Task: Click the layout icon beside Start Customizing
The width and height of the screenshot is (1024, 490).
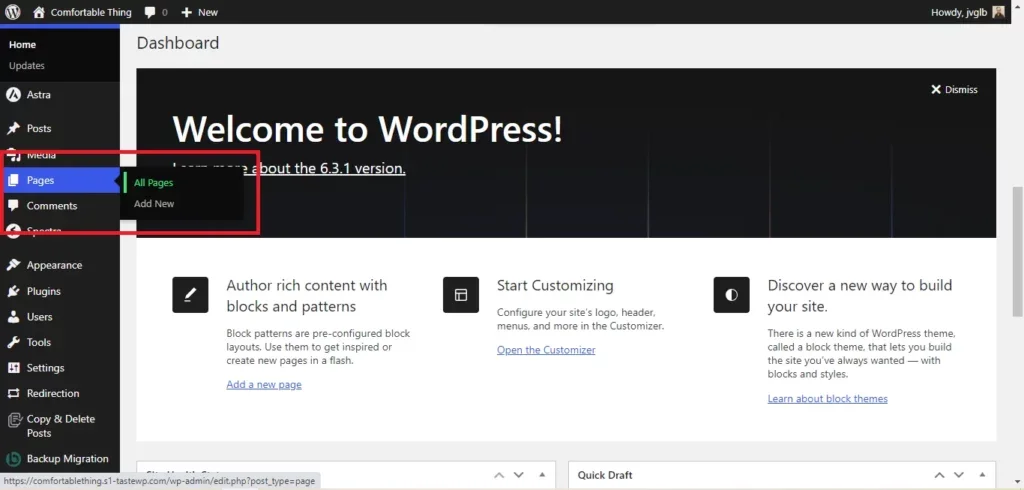Action: coord(461,295)
